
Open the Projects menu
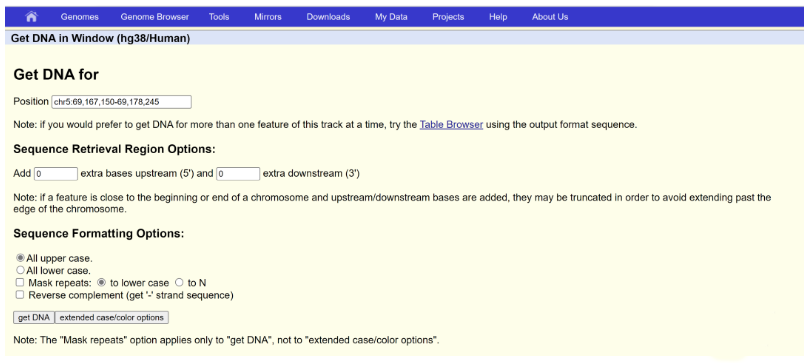click(448, 17)
